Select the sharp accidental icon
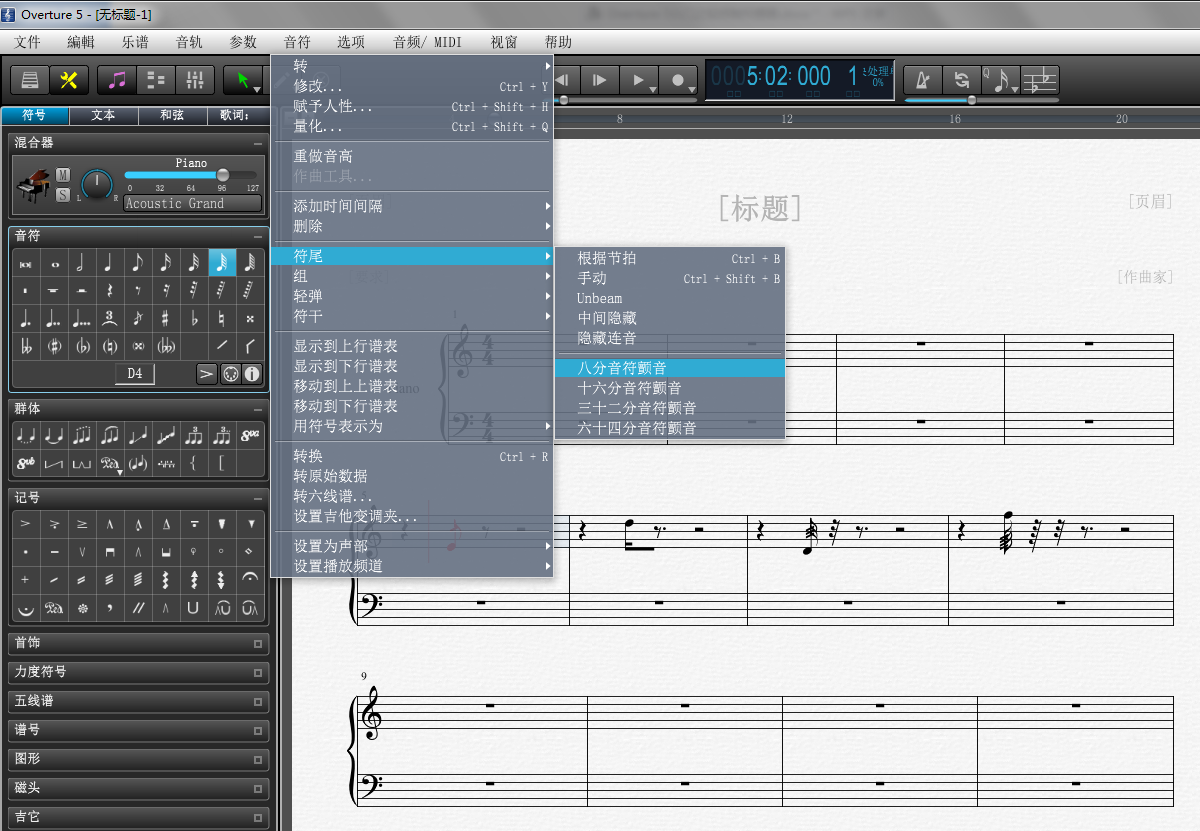 166,318
